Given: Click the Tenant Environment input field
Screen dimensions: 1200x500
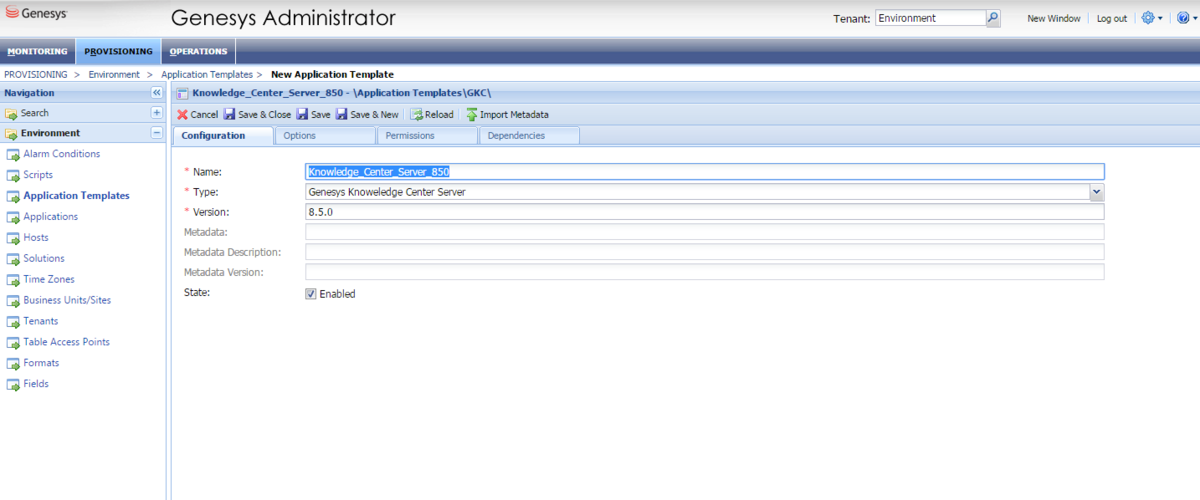Looking at the screenshot, I should (930, 18).
